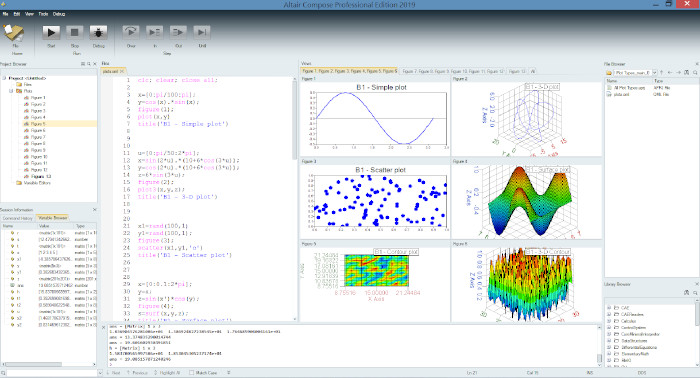The height and width of the screenshot is (378, 700).
Task: Click Highlight All in search bar
Action: [x=167, y=373]
